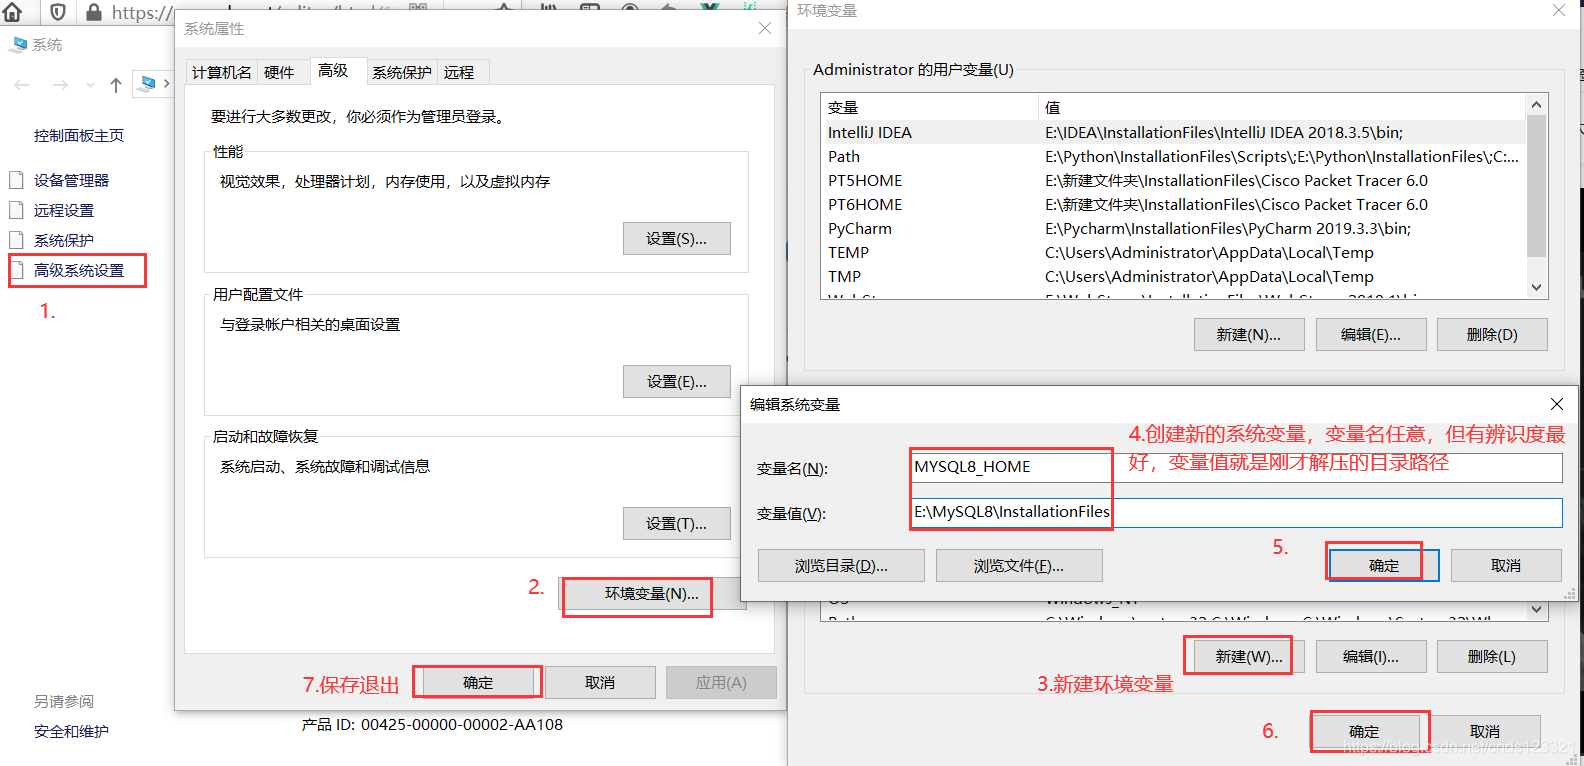Cancel the 系统属性 dialog
1584x766 pixels.
(x=600, y=682)
